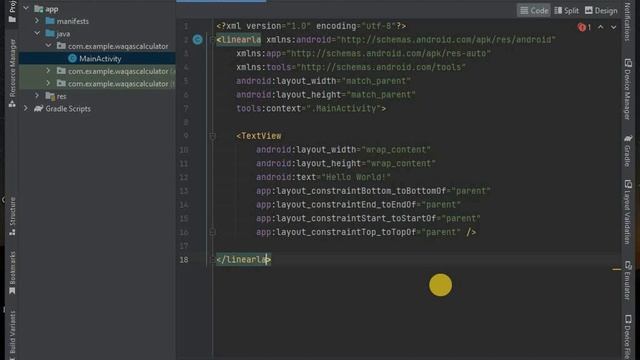Click the TextView tag name in editor
The height and width of the screenshot is (360, 640).
(x=261, y=136)
